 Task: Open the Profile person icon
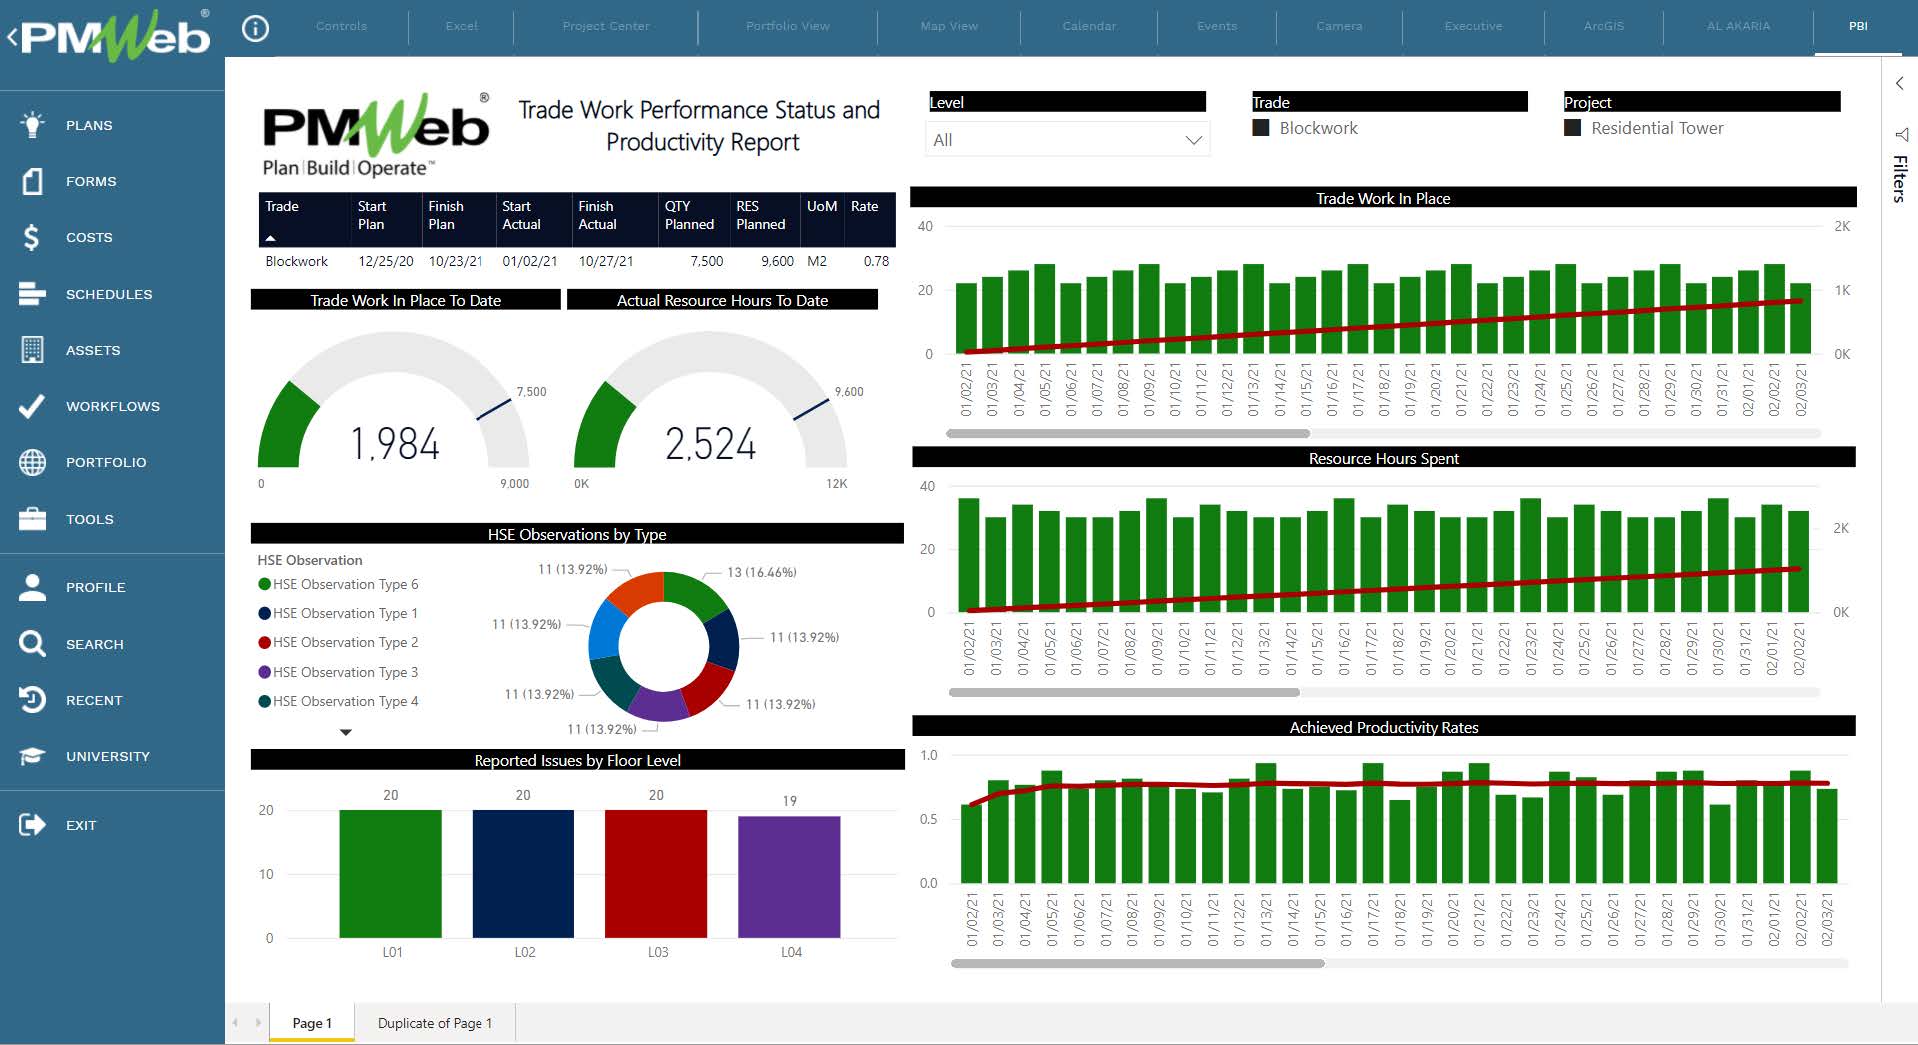32,587
